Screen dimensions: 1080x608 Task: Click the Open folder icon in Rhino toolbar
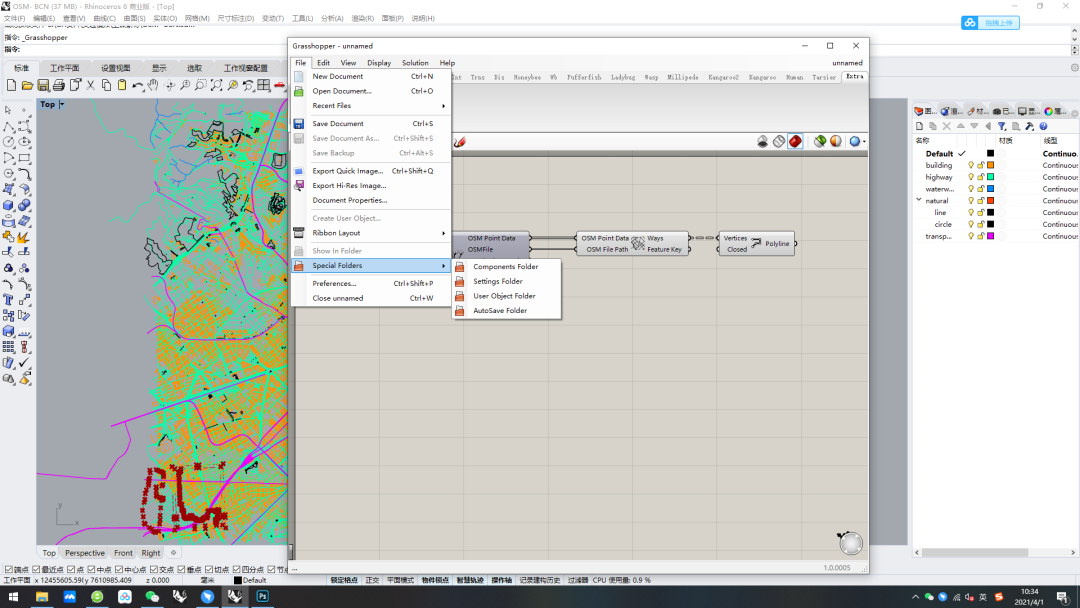pos(27,85)
